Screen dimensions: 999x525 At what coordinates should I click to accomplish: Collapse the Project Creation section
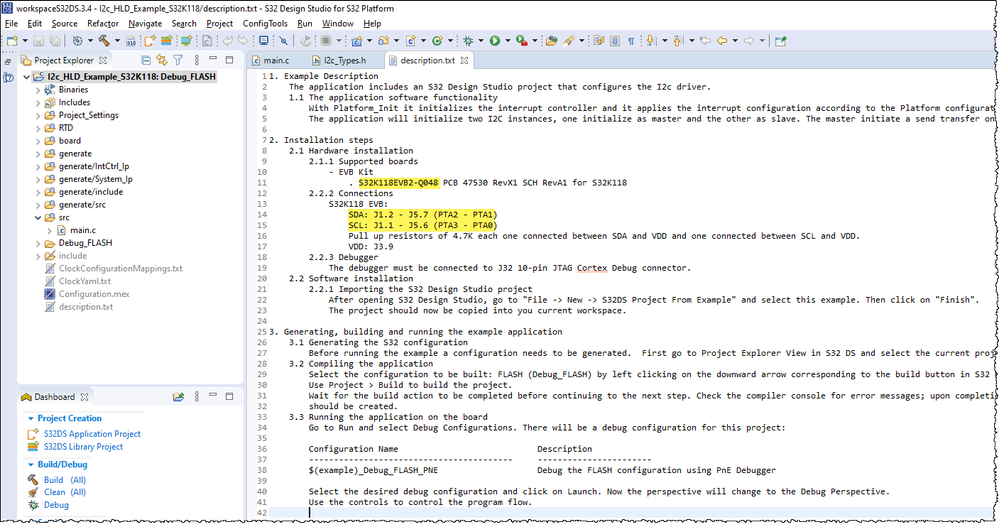pyautogui.click(x=30, y=419)
